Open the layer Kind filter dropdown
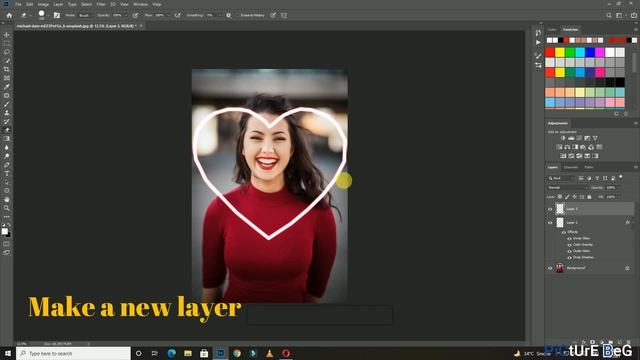 coord(561,178)
